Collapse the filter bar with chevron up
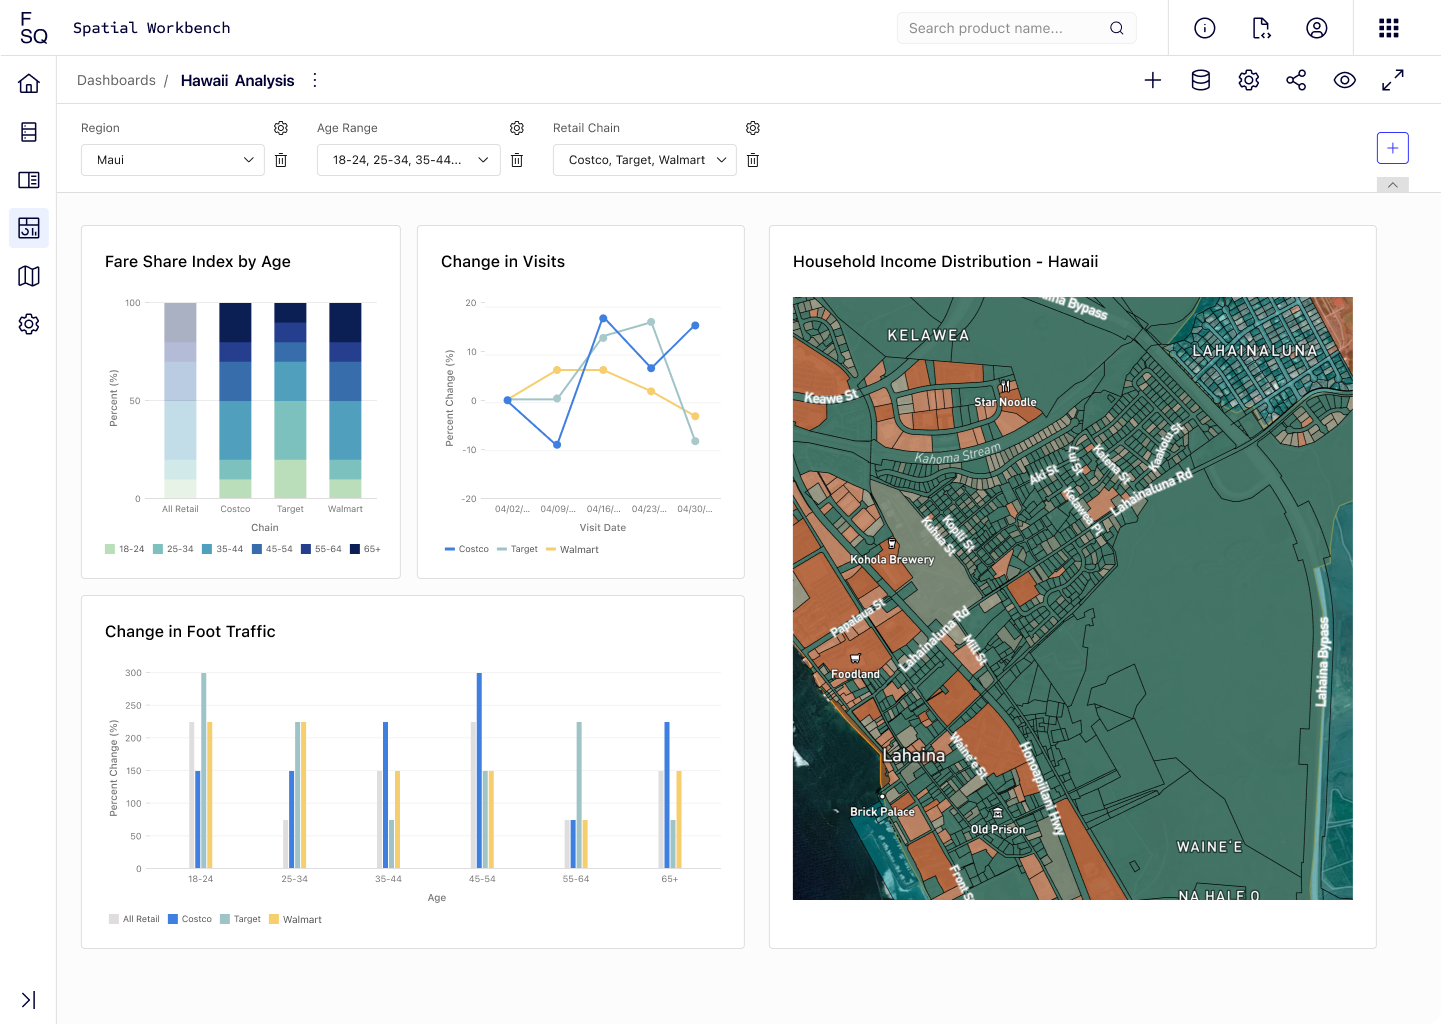 coord(1392,185)
